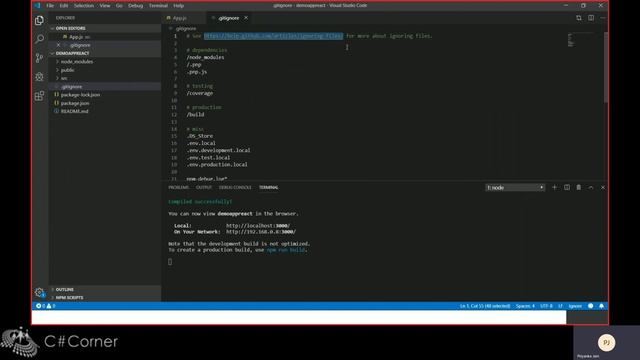Click the .gitignore breadcrumb
The height and width of the screenshot is (360, 640).
(186, 29)
